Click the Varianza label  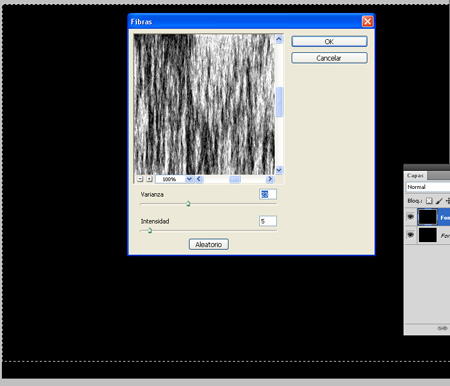[152, 194]
